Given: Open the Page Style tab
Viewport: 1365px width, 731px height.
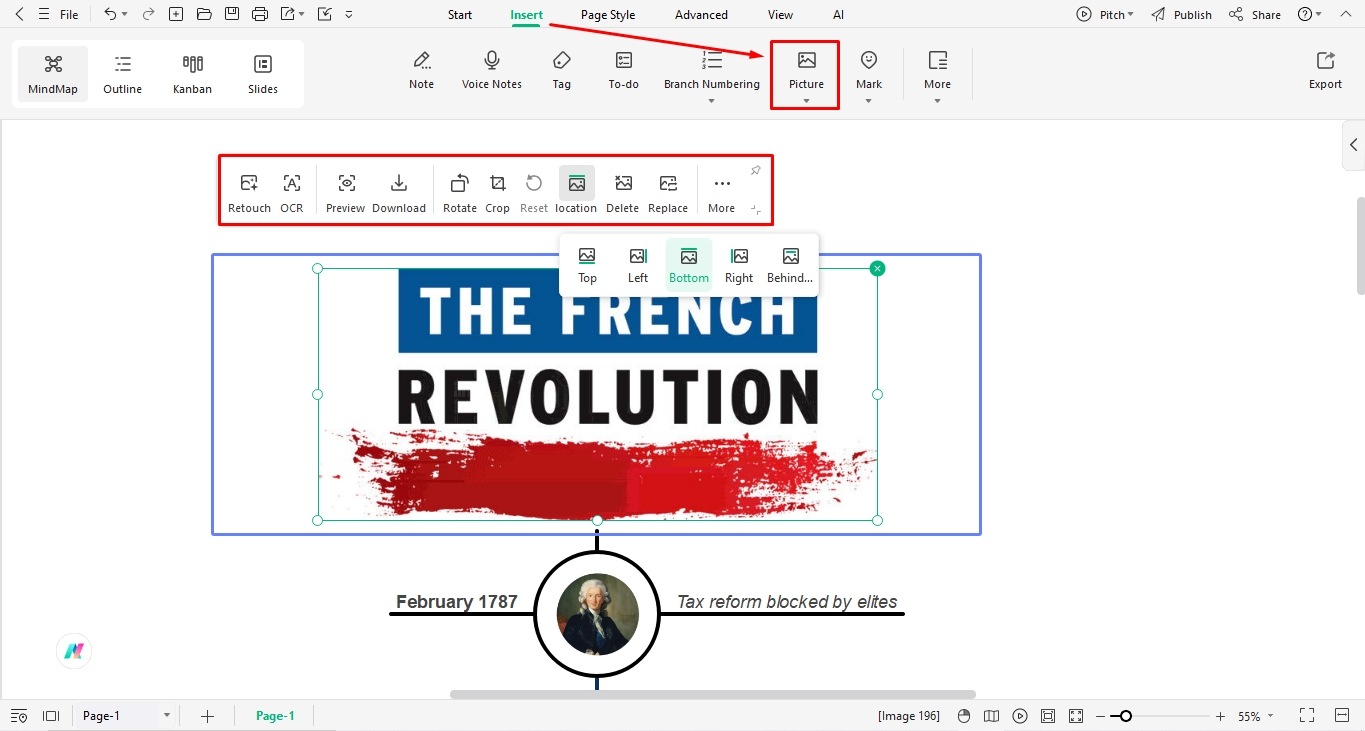Looking at the screenshot, I should click(608, 15).
